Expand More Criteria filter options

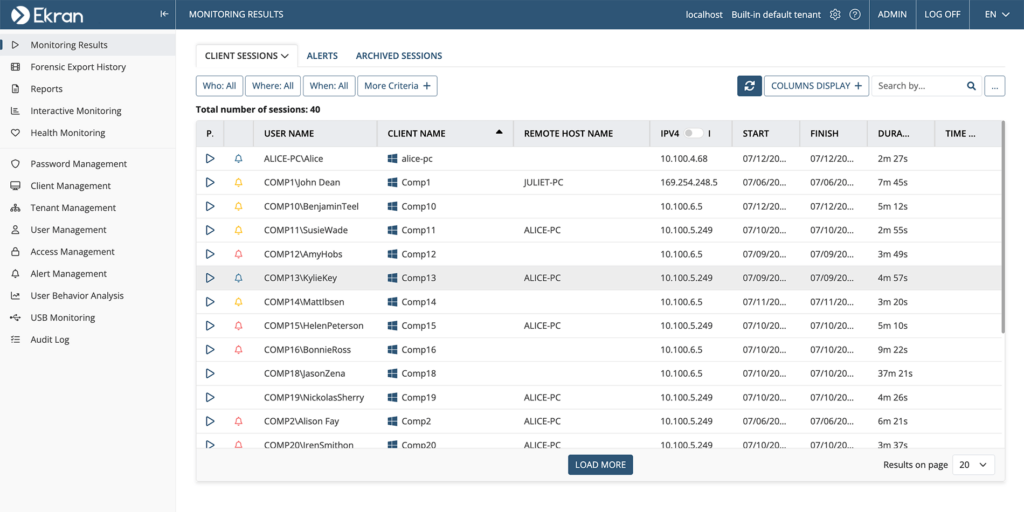tap(397, 86)
